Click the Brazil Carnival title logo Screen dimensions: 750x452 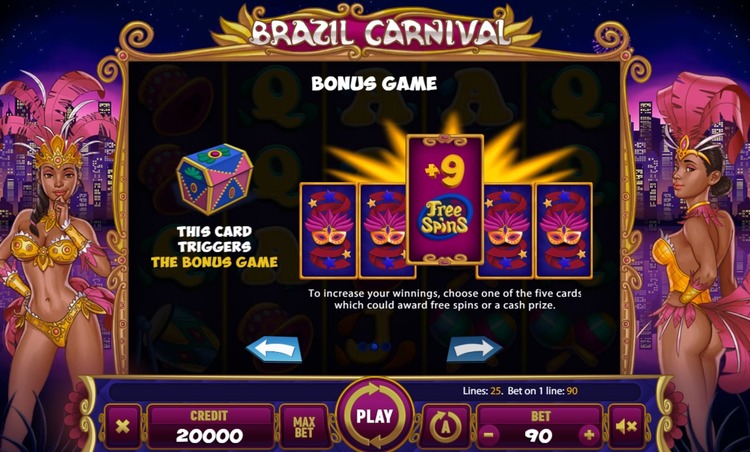point(375,32)
